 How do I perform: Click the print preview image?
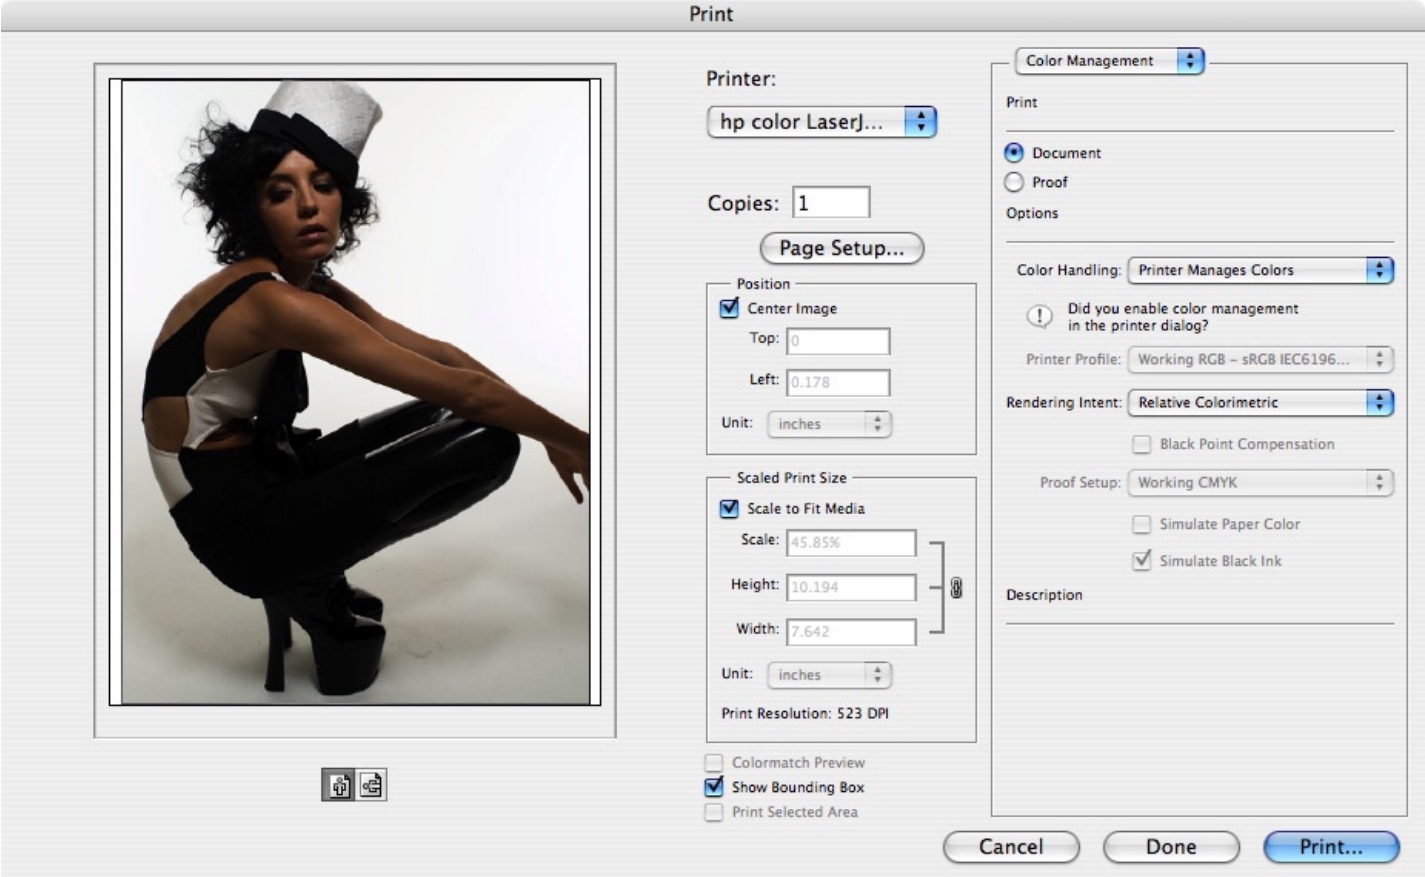click(355, 392)
